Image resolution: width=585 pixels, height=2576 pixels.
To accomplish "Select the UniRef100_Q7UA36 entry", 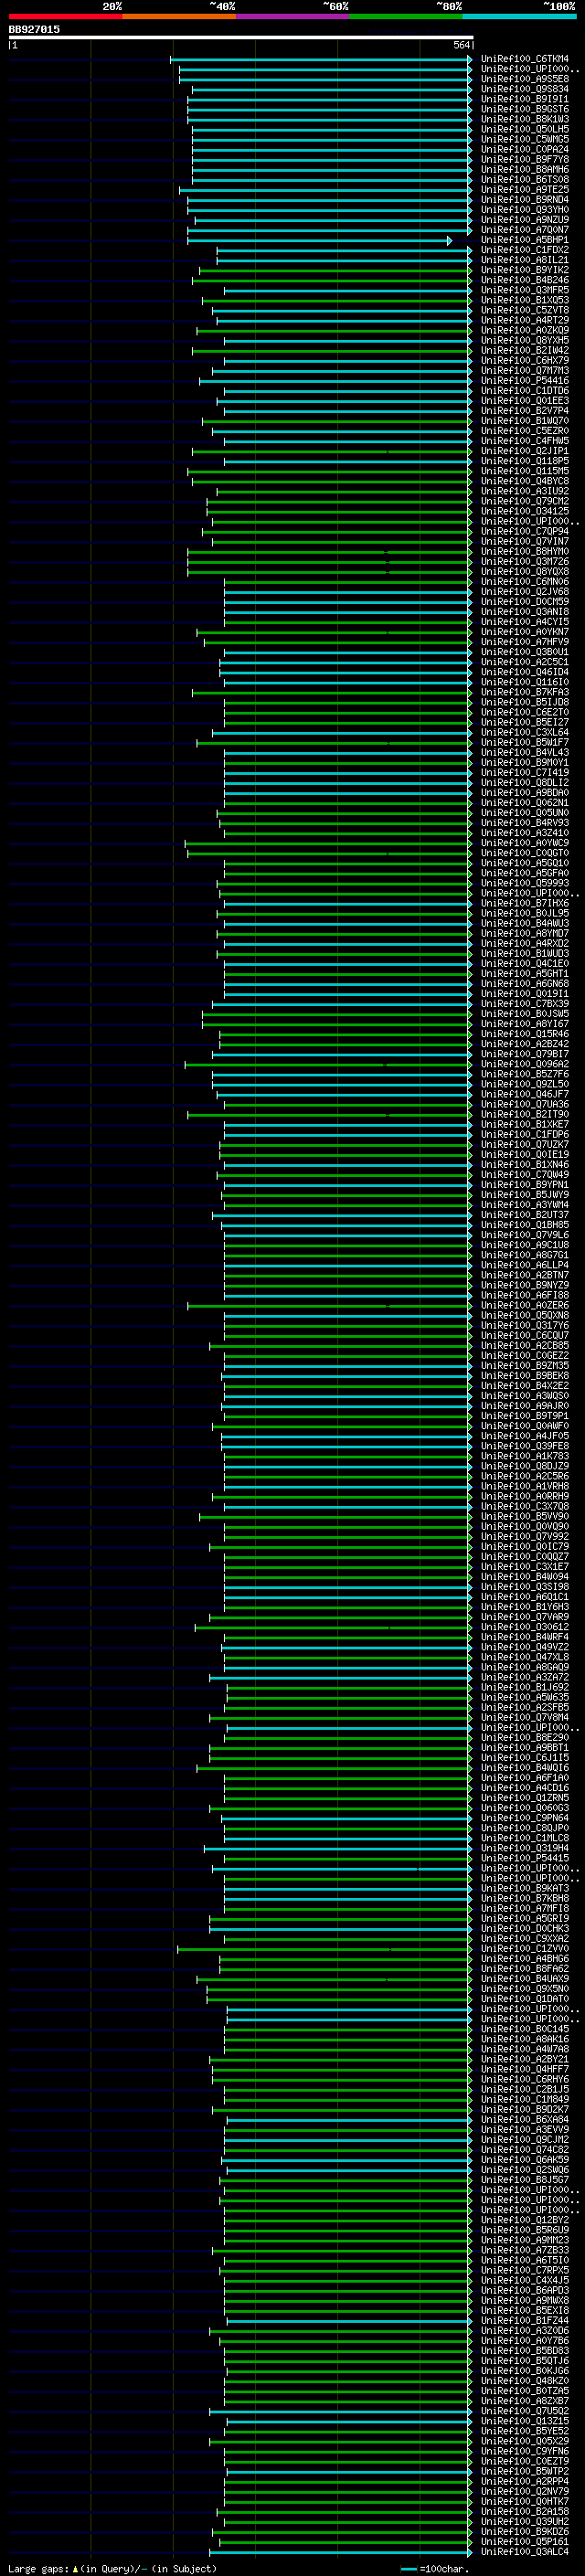I will (x=524, y=1104).
